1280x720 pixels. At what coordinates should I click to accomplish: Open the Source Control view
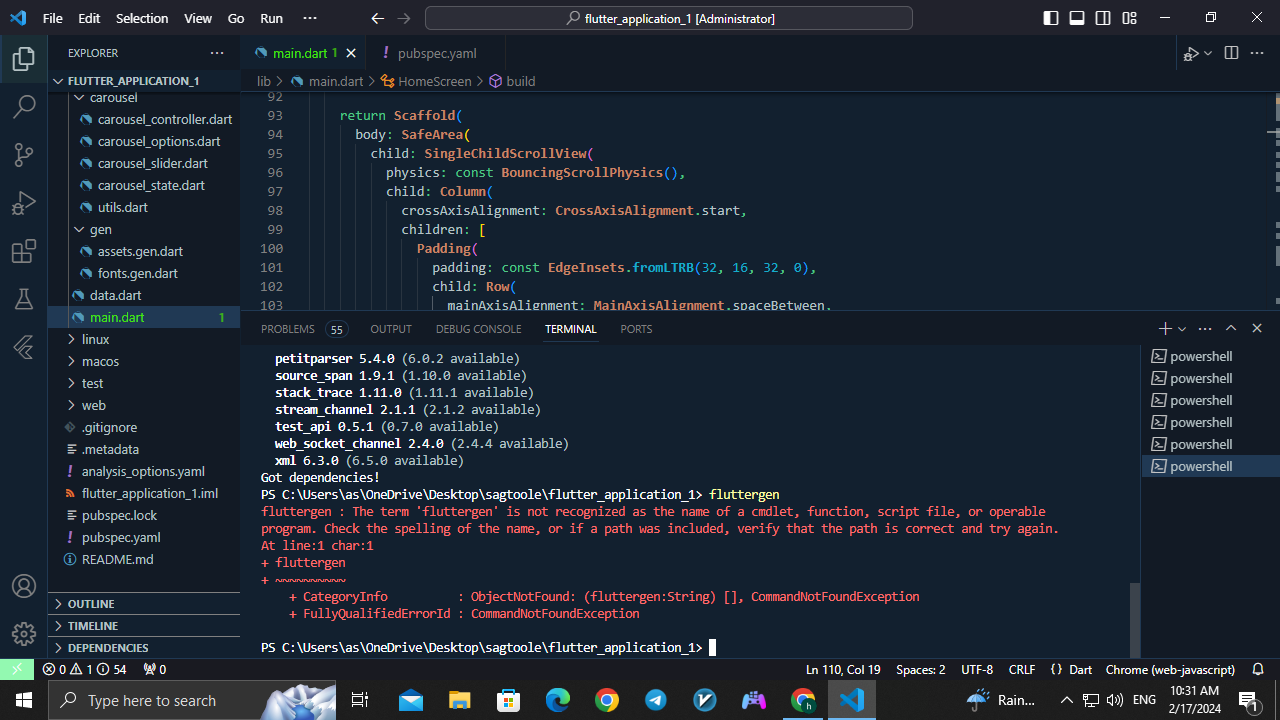pyautogui.click(x=24, y=155)
